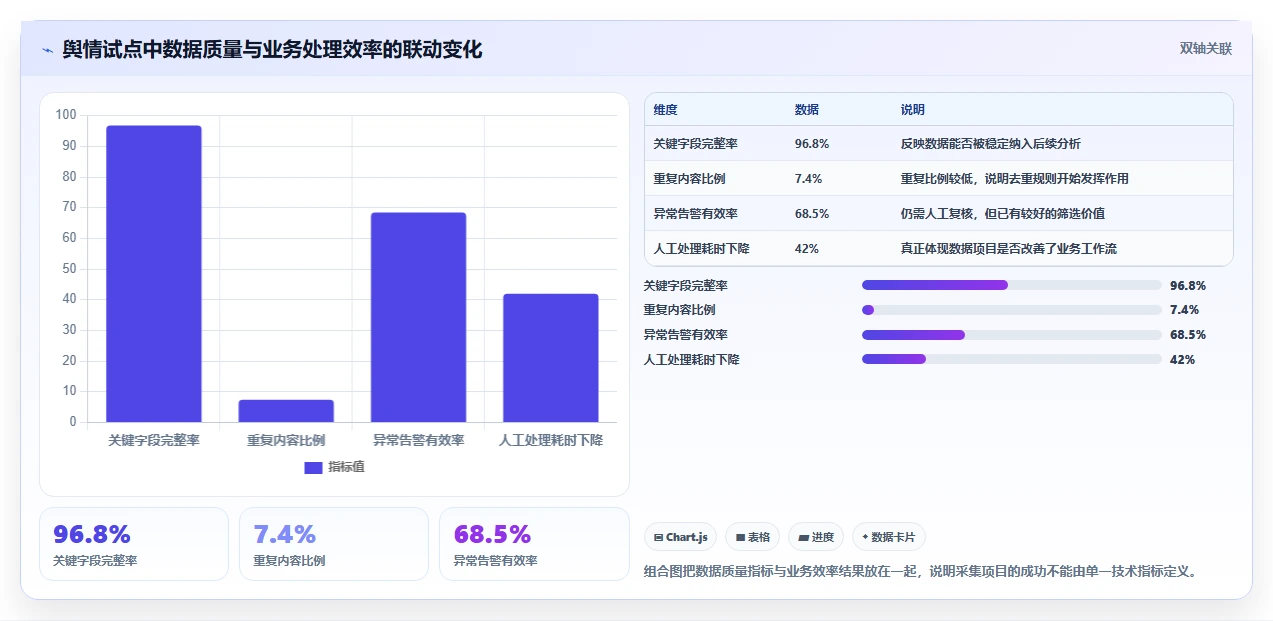Click the 双轴关联 label in the header
Image resolution: width=1273 pixels, height=621 pixels.
point(1205,48)
